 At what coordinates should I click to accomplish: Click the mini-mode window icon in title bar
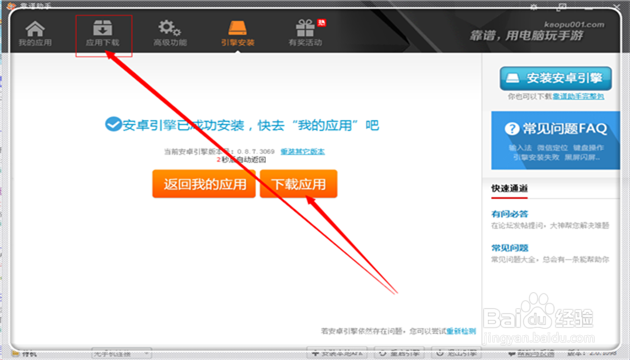561,7
